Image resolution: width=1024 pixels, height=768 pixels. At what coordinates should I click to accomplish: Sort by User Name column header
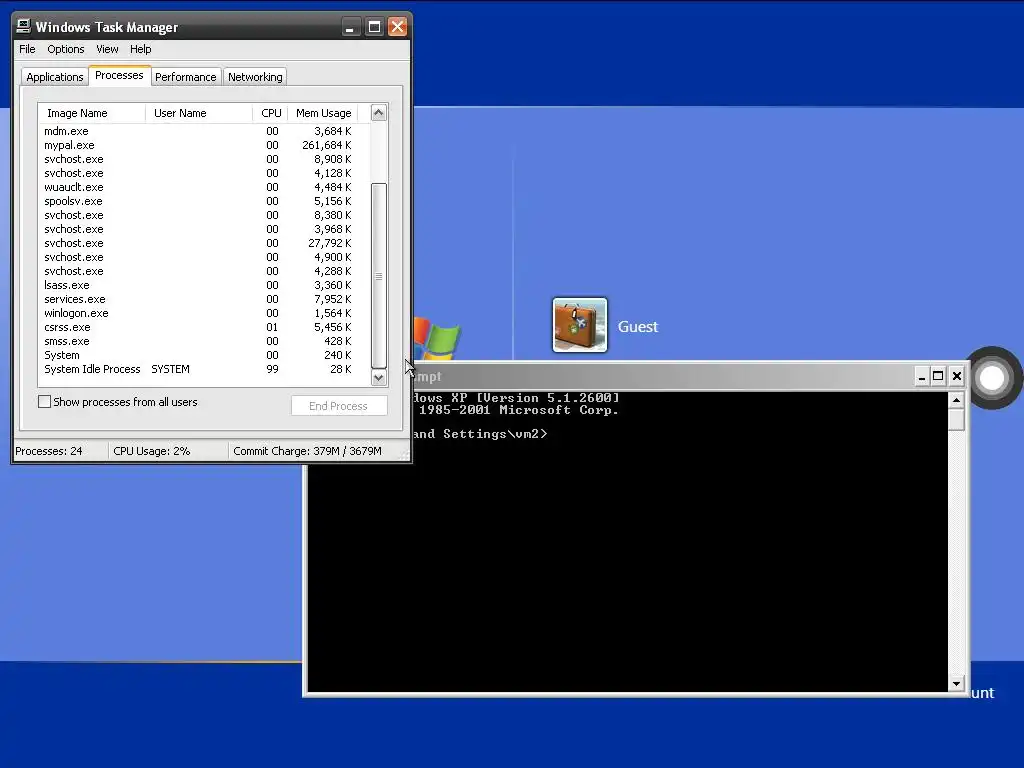199,113
